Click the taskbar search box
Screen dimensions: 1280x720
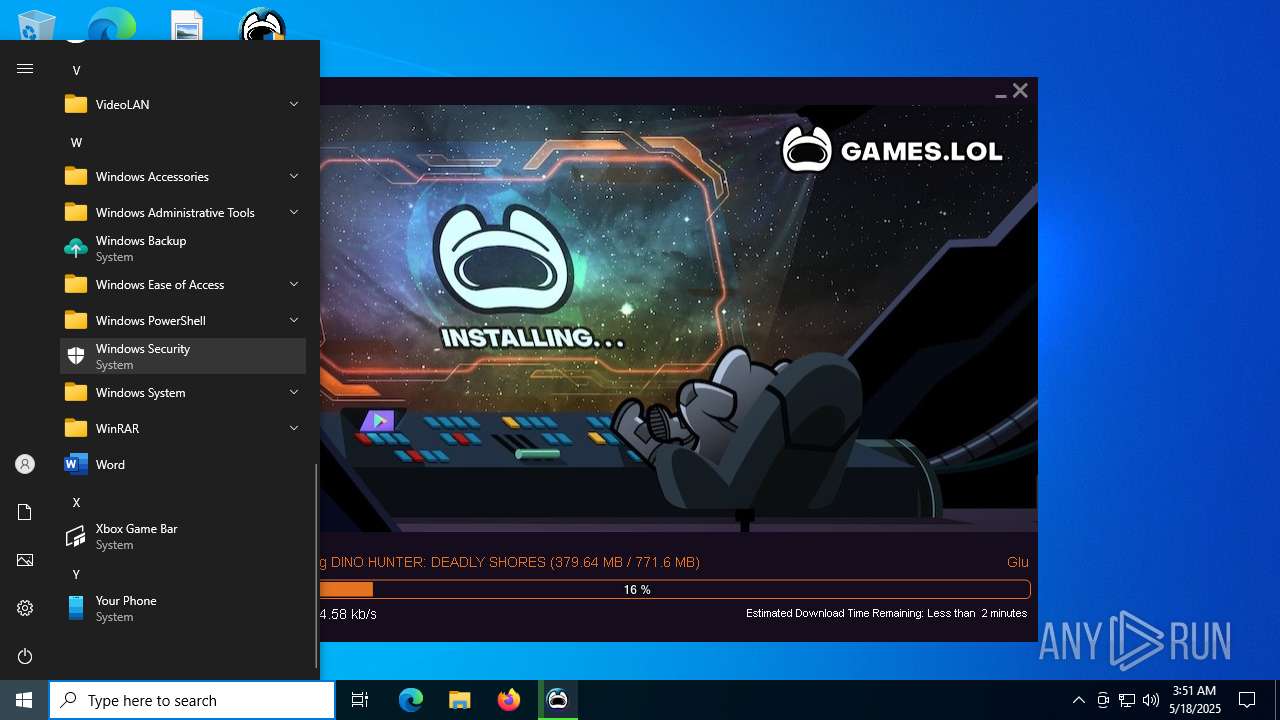[192, 700]
